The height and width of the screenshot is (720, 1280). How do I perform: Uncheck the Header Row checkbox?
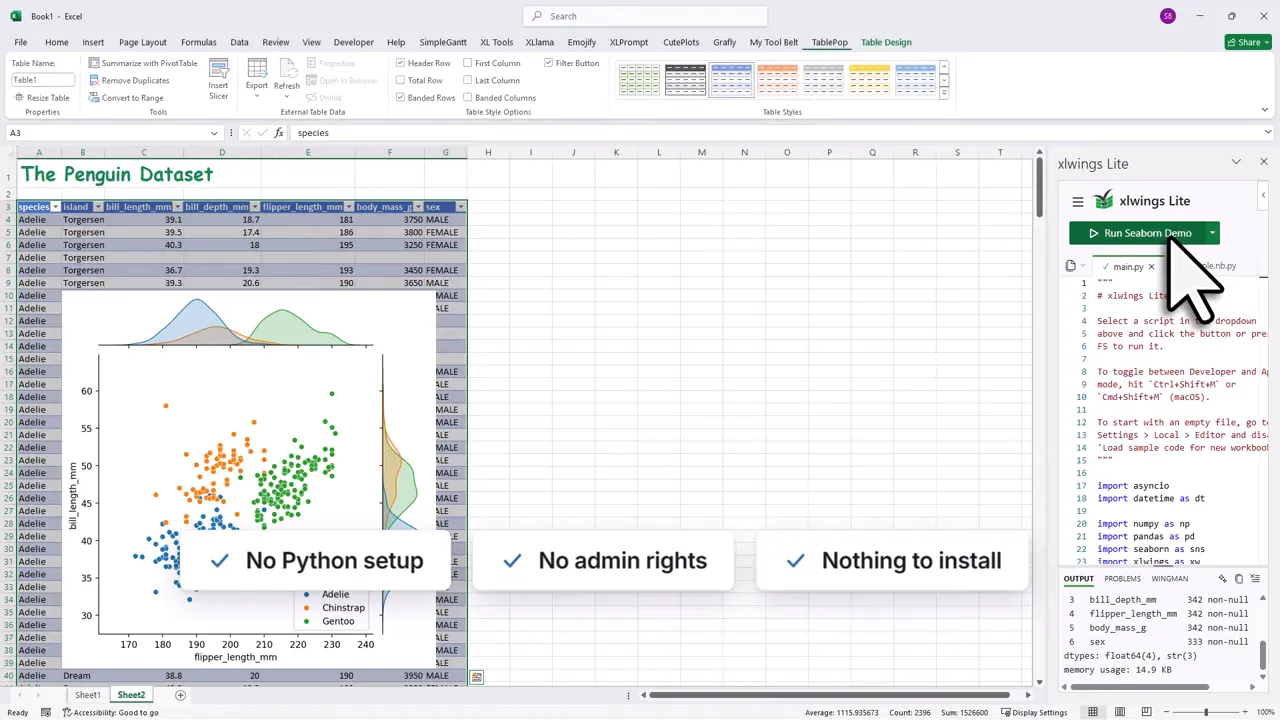[x=400, y=63]
